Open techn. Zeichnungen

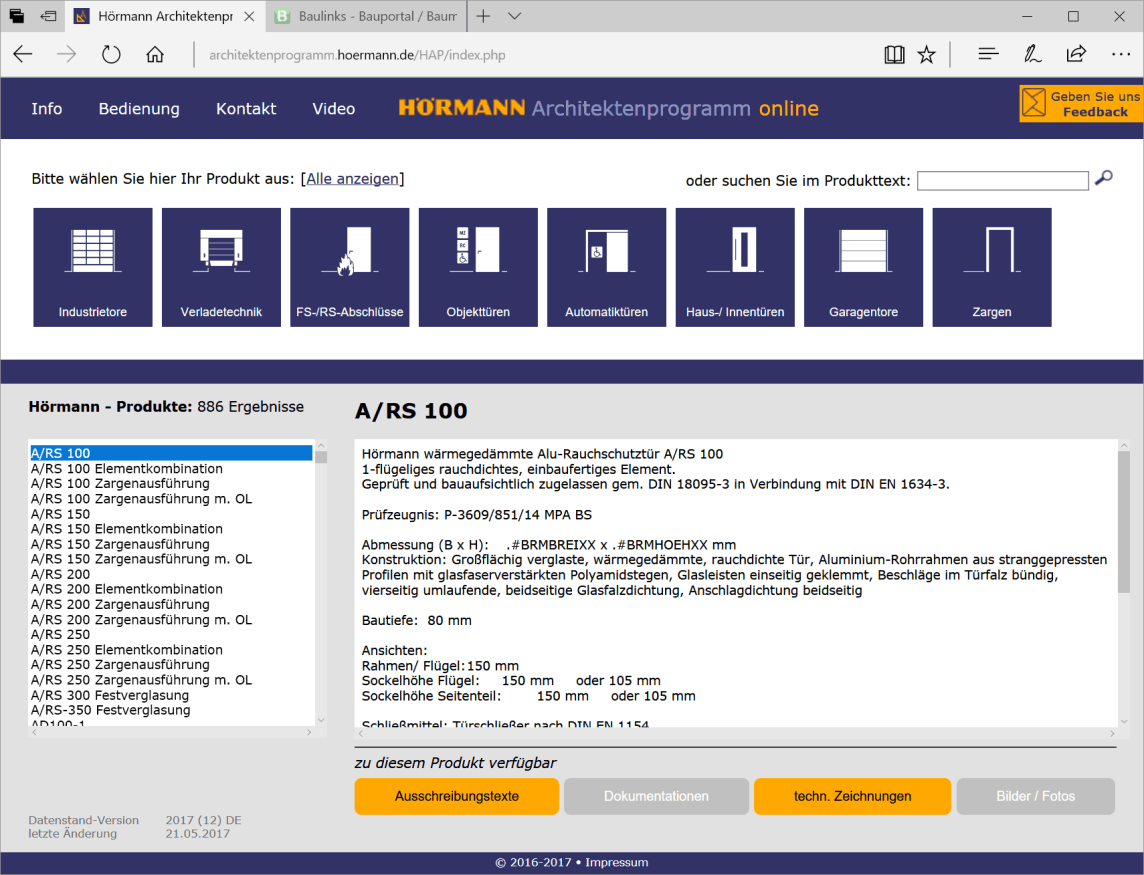[852, 796]
